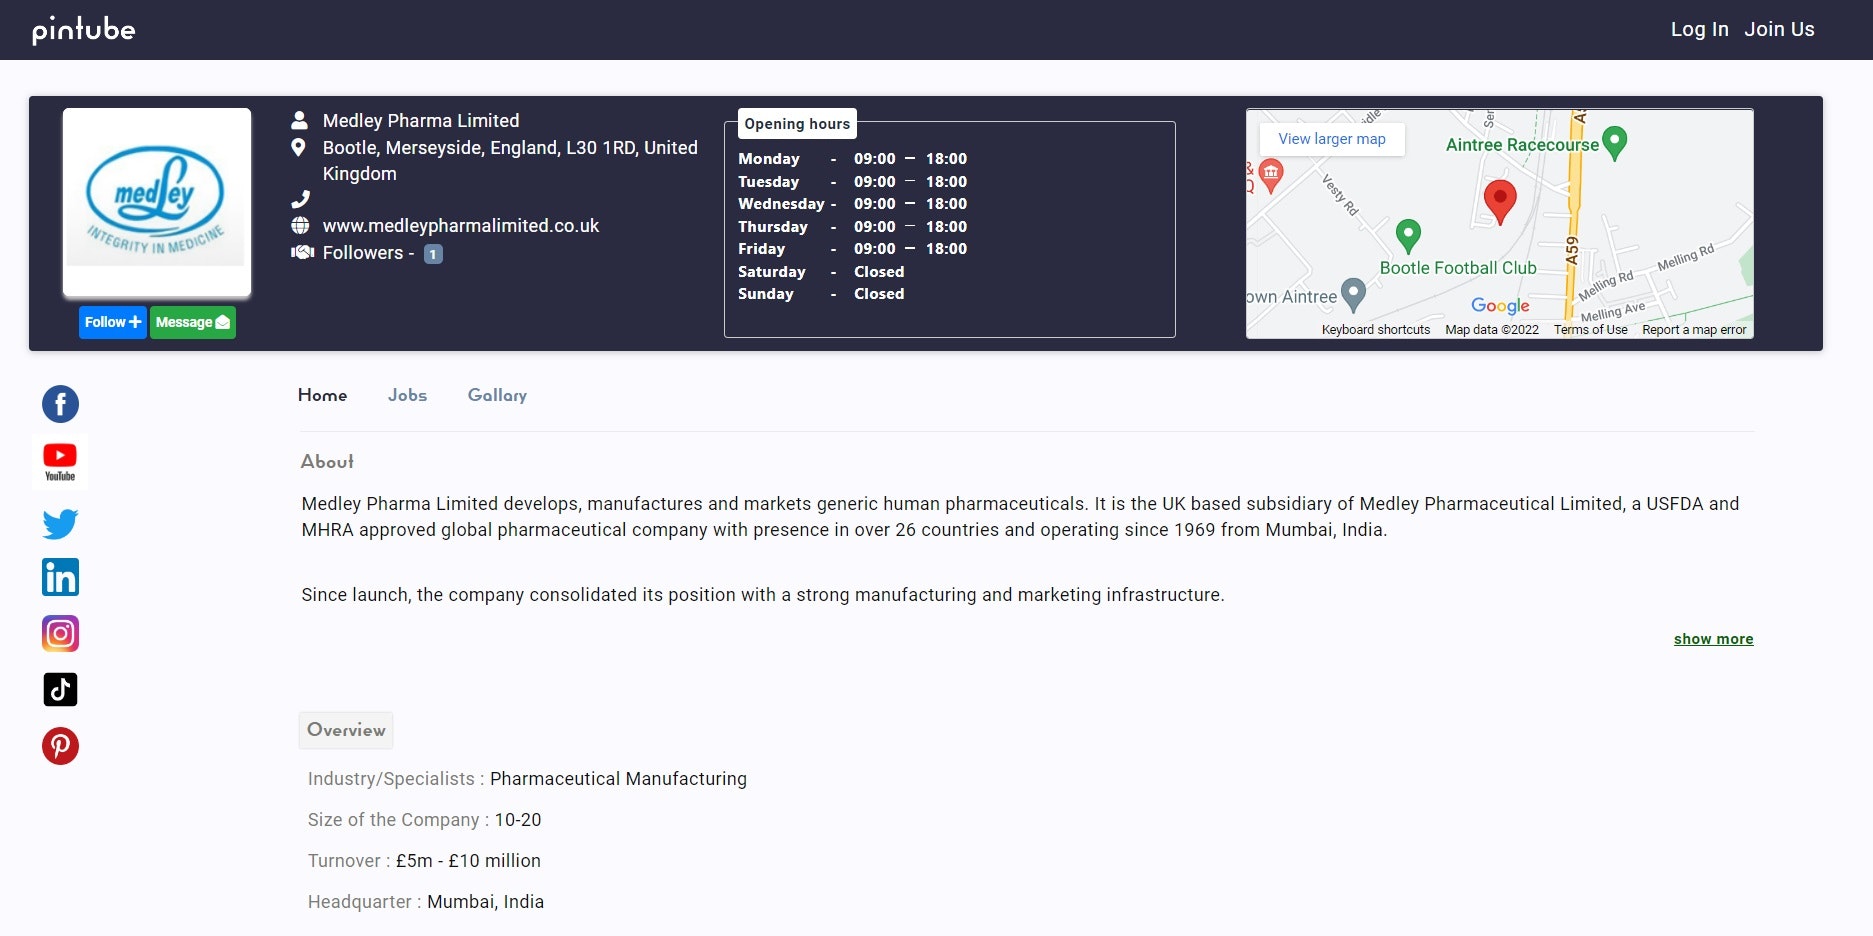Click the Medley company logo thumbnail
This screenshot has height=936, width=1873.
point(157,203)
